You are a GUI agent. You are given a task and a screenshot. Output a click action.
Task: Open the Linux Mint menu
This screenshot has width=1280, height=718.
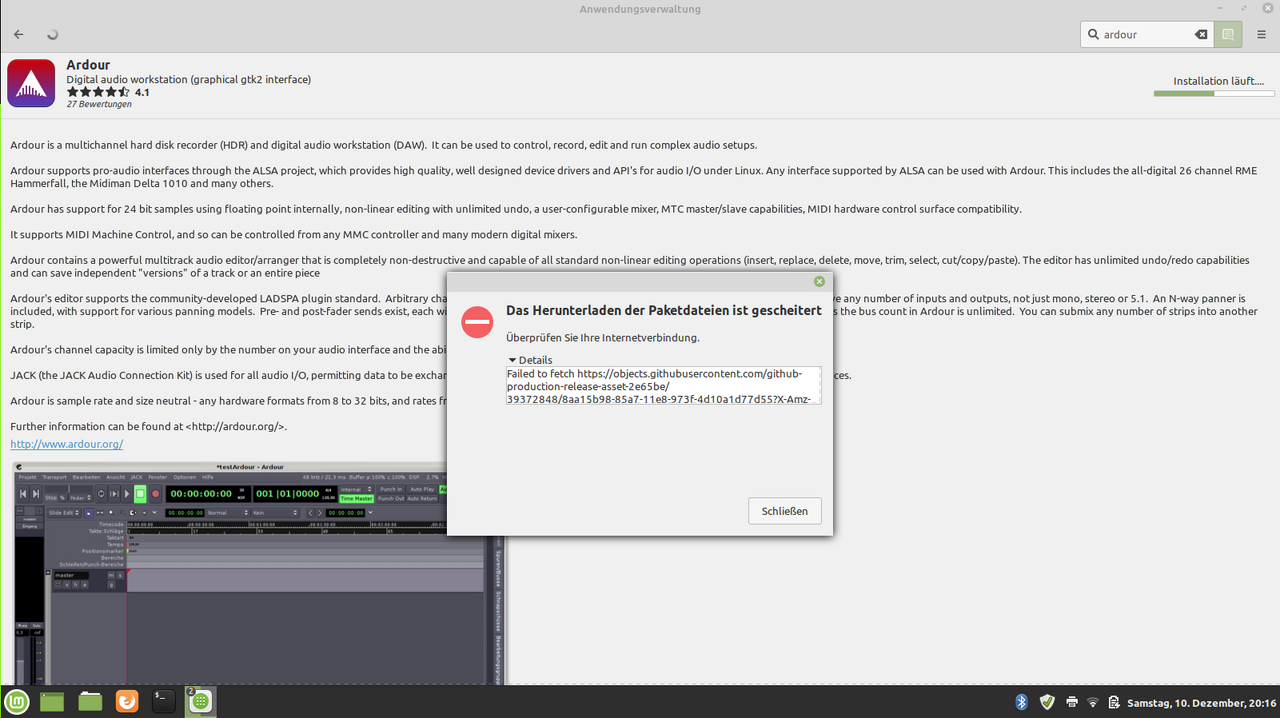click(x=15, y=702)
